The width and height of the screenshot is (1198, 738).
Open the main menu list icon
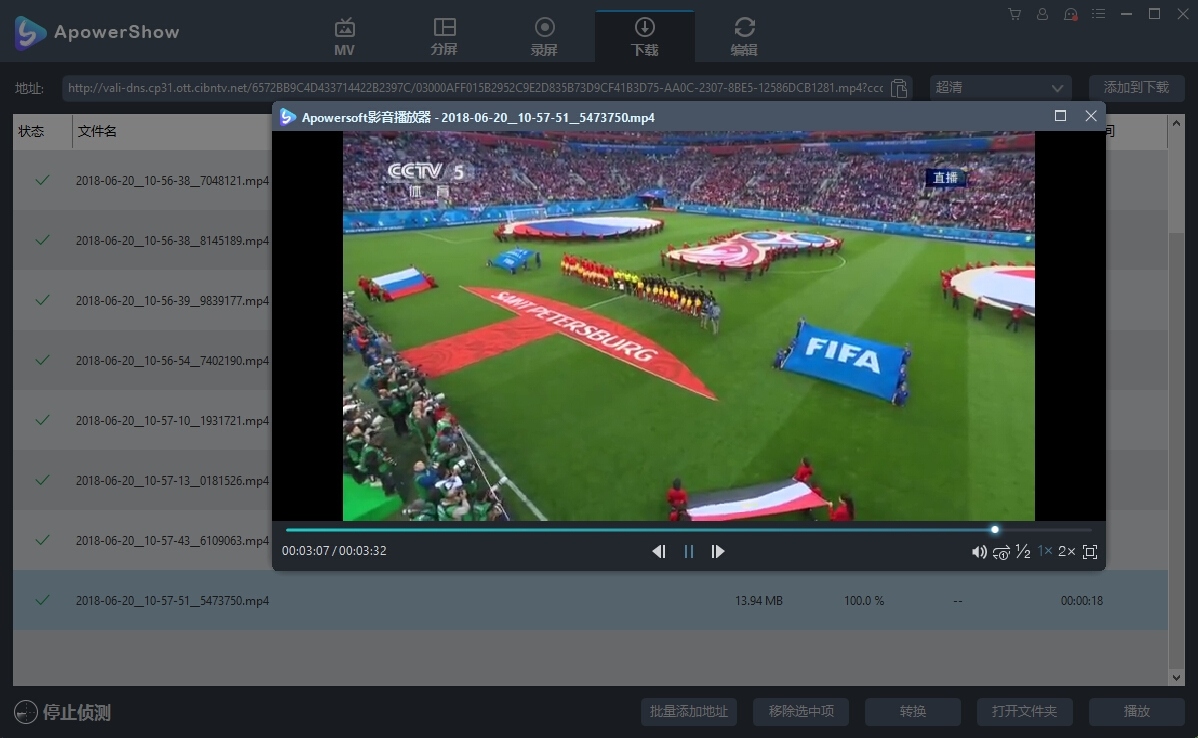(1098, 14)
